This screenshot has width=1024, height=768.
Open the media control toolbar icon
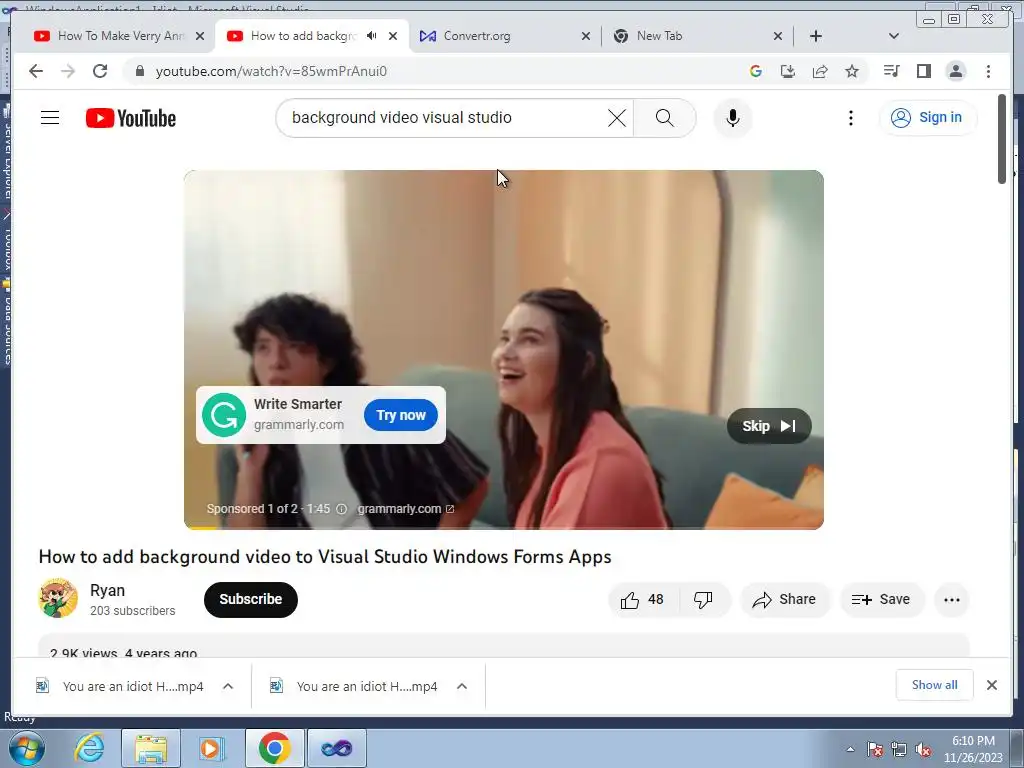[x=891, y=71]
